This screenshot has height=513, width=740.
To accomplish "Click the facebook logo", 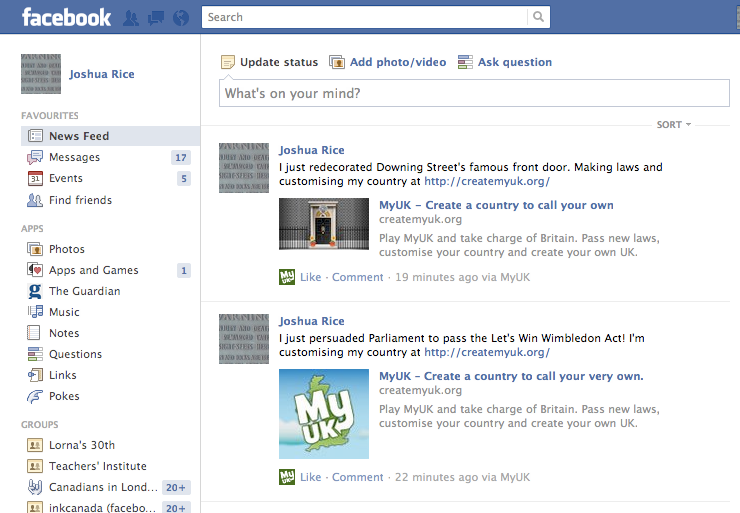I will click(x=66, y=17).
